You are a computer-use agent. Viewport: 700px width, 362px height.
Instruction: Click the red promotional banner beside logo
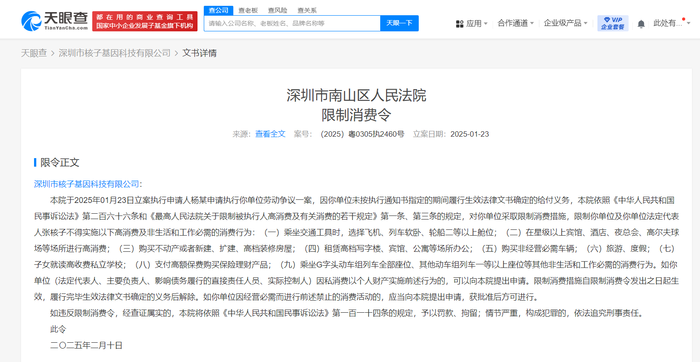point(145,21)
